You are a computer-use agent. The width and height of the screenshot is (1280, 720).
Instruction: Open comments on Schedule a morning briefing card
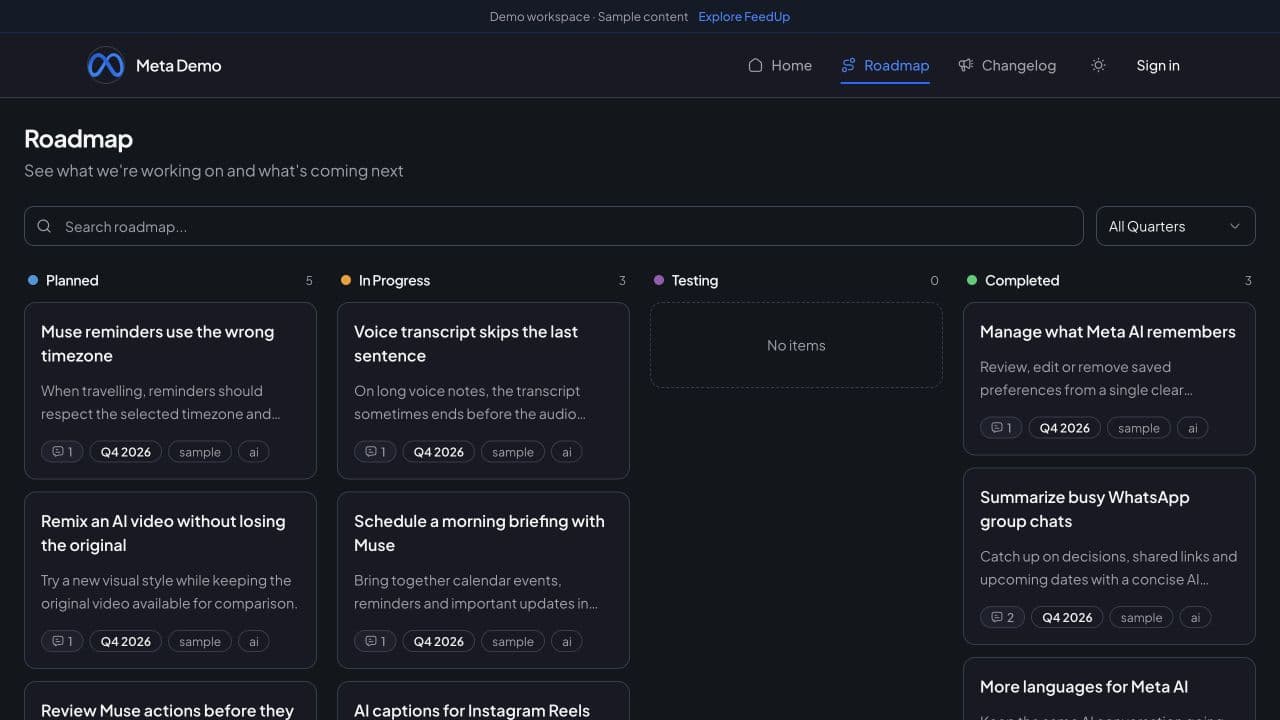click(x=375, y=641)
